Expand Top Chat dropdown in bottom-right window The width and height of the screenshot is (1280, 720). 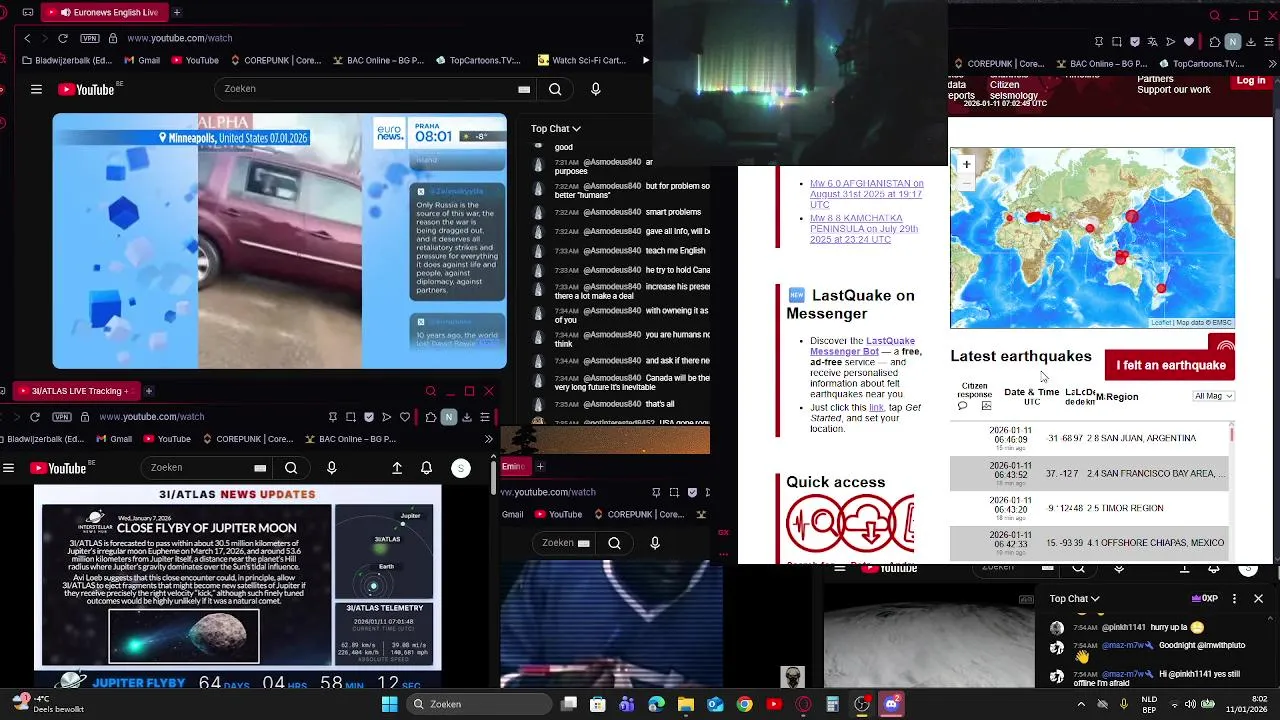tap(1075, 599)
